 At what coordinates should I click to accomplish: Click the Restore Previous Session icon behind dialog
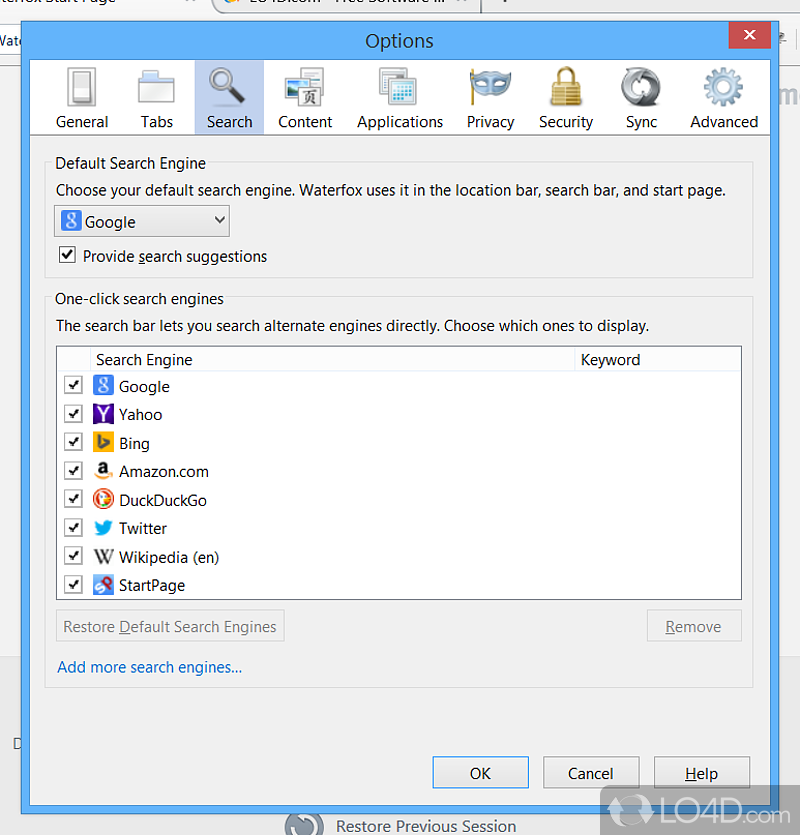tap(304, 824)
